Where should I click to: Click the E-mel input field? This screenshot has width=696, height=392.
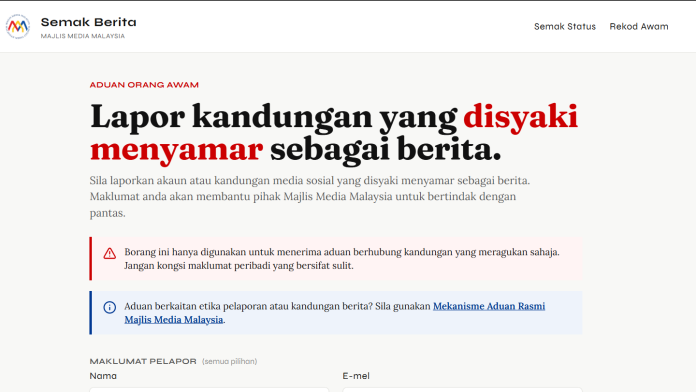point(462,390)
